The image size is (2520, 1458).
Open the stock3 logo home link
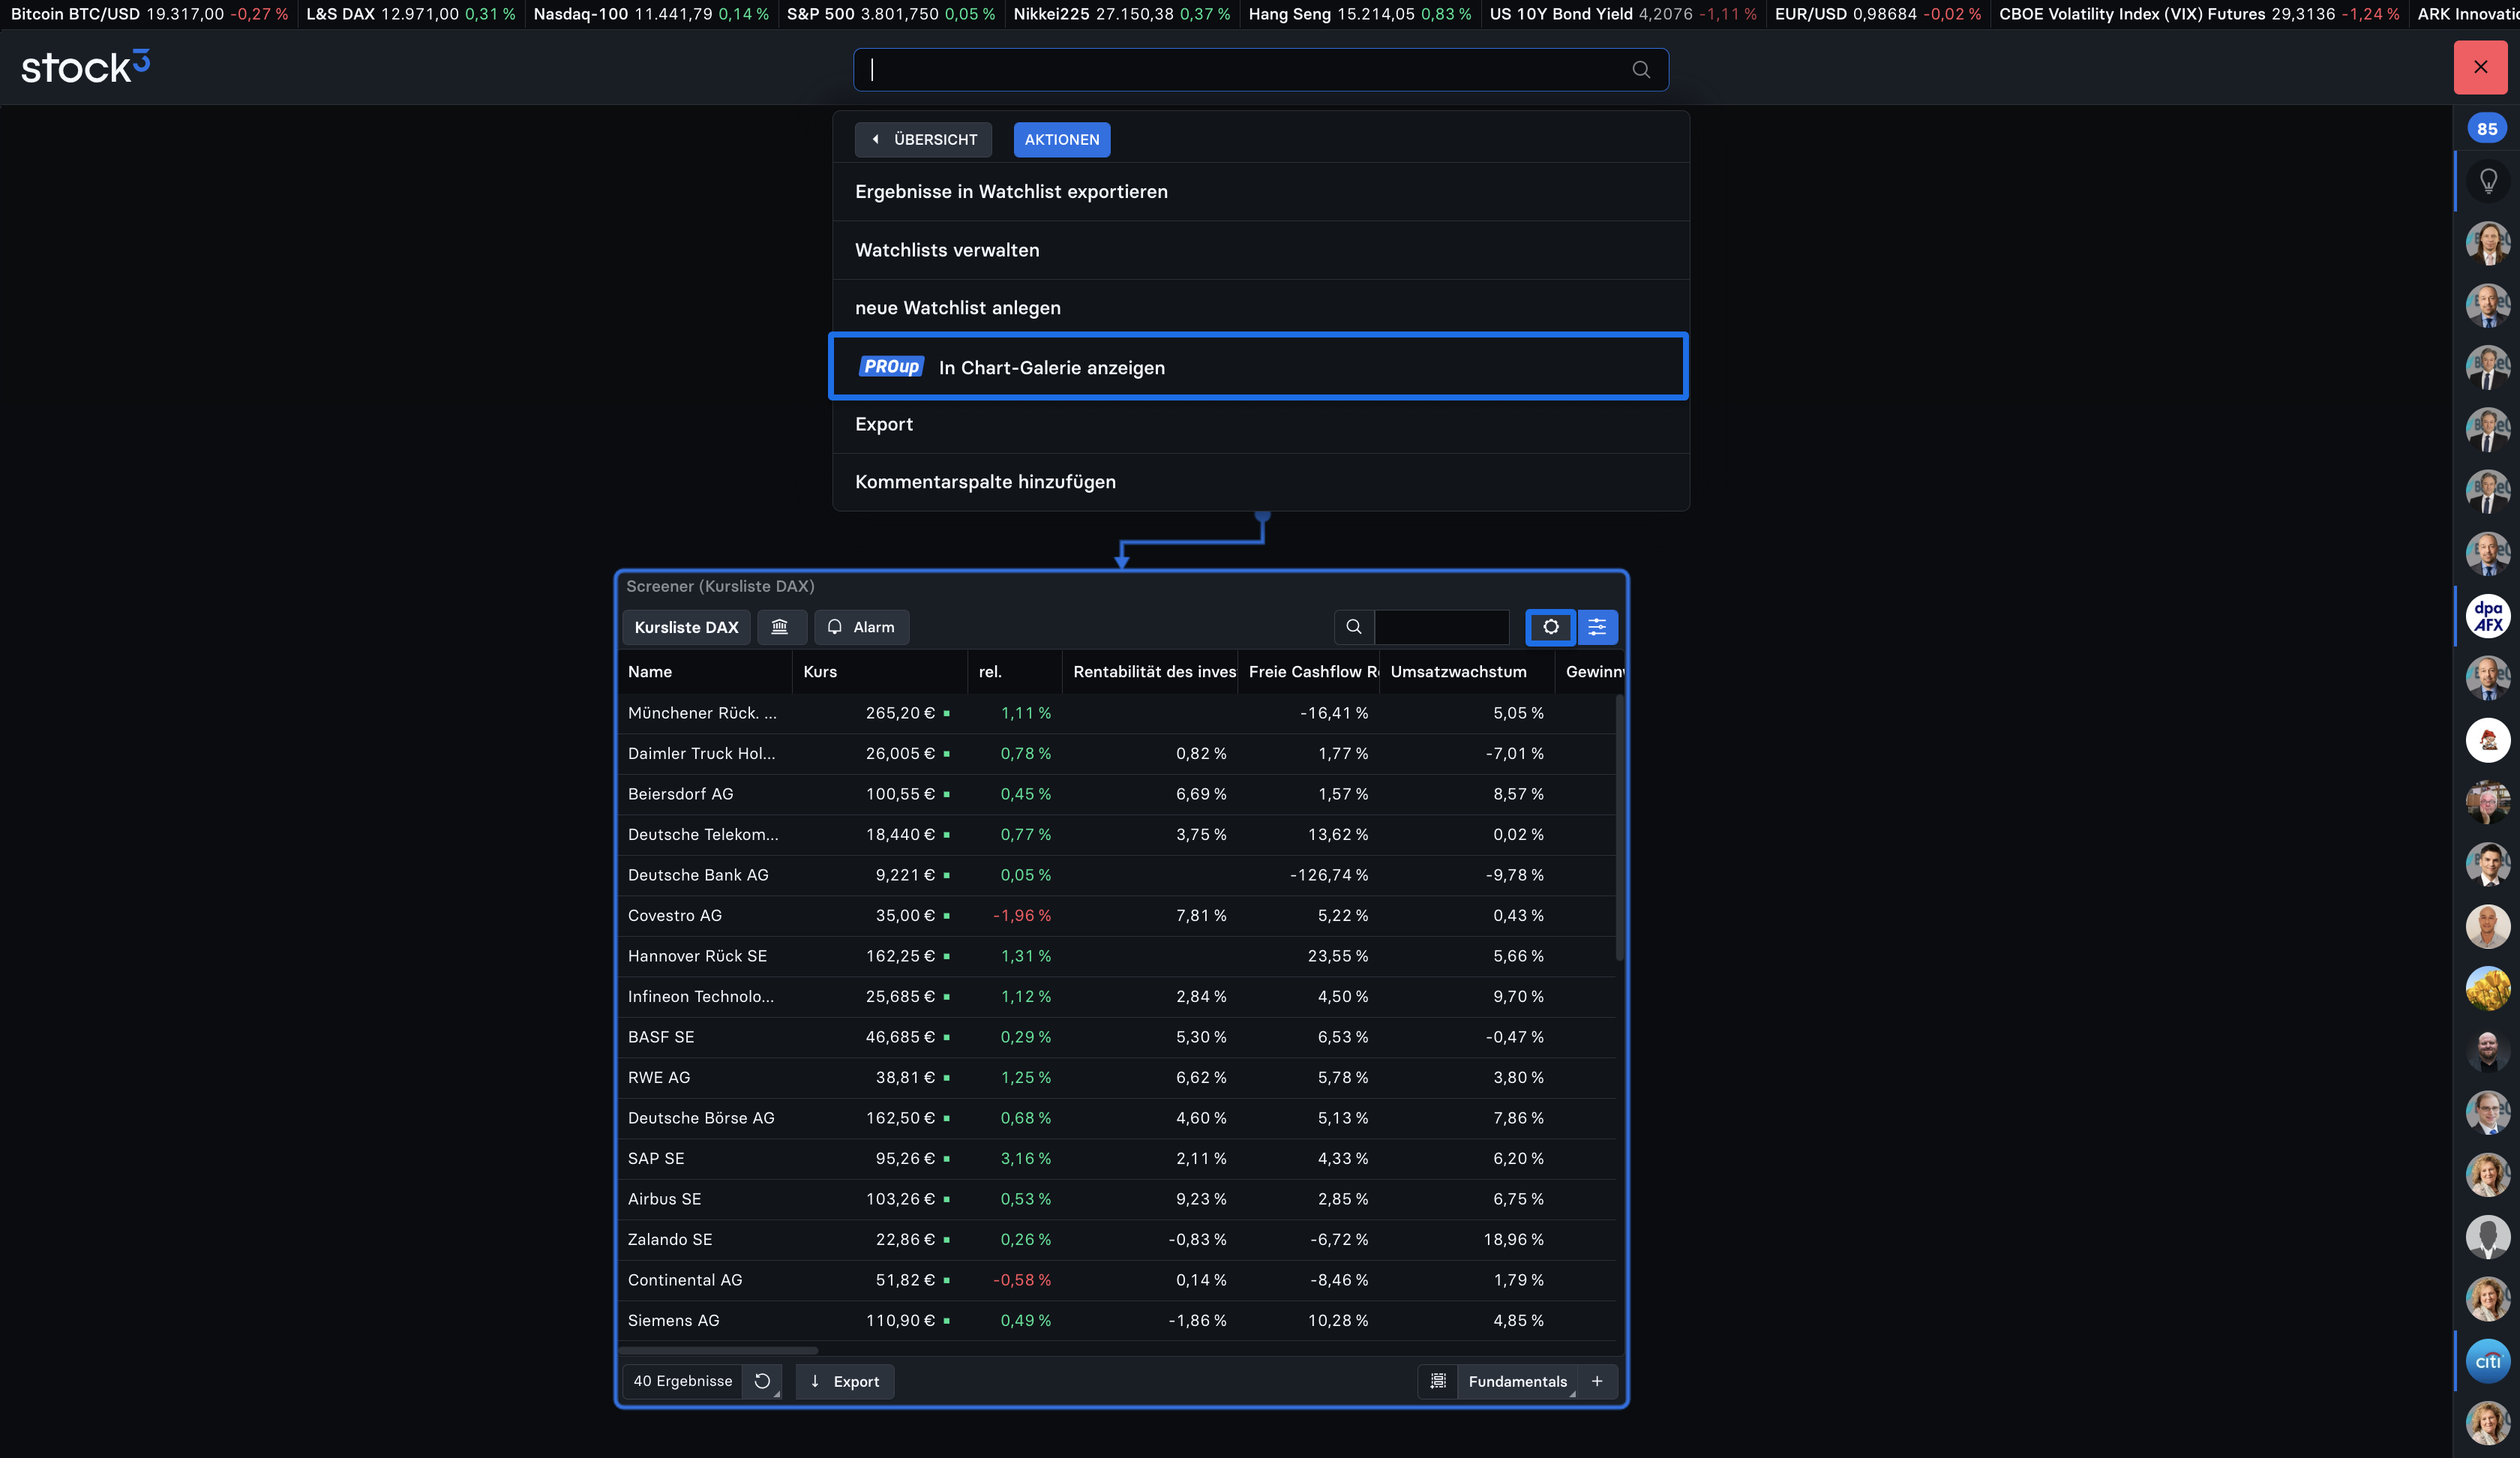coord(86,67)
